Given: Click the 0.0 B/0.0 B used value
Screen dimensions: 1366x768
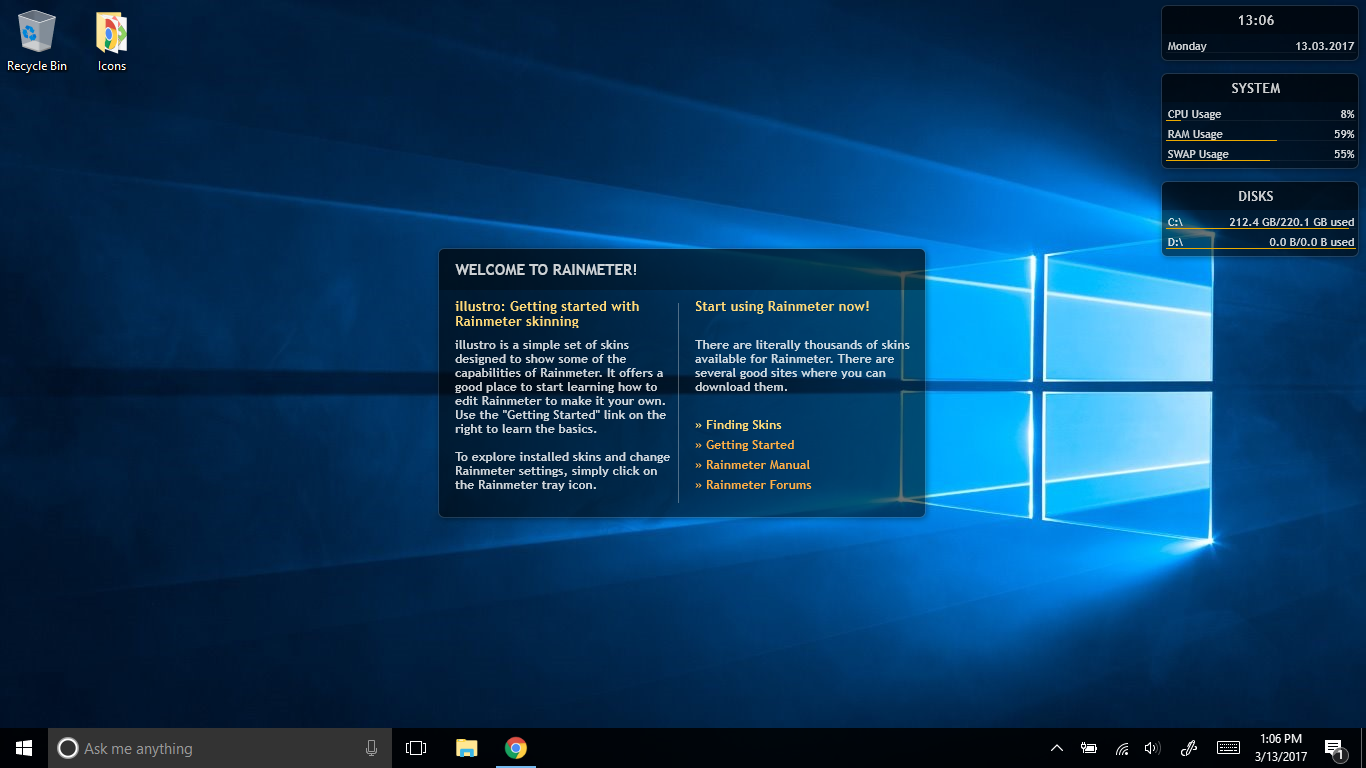Looking at the screenshot, I should click(x=1312, y=242).
